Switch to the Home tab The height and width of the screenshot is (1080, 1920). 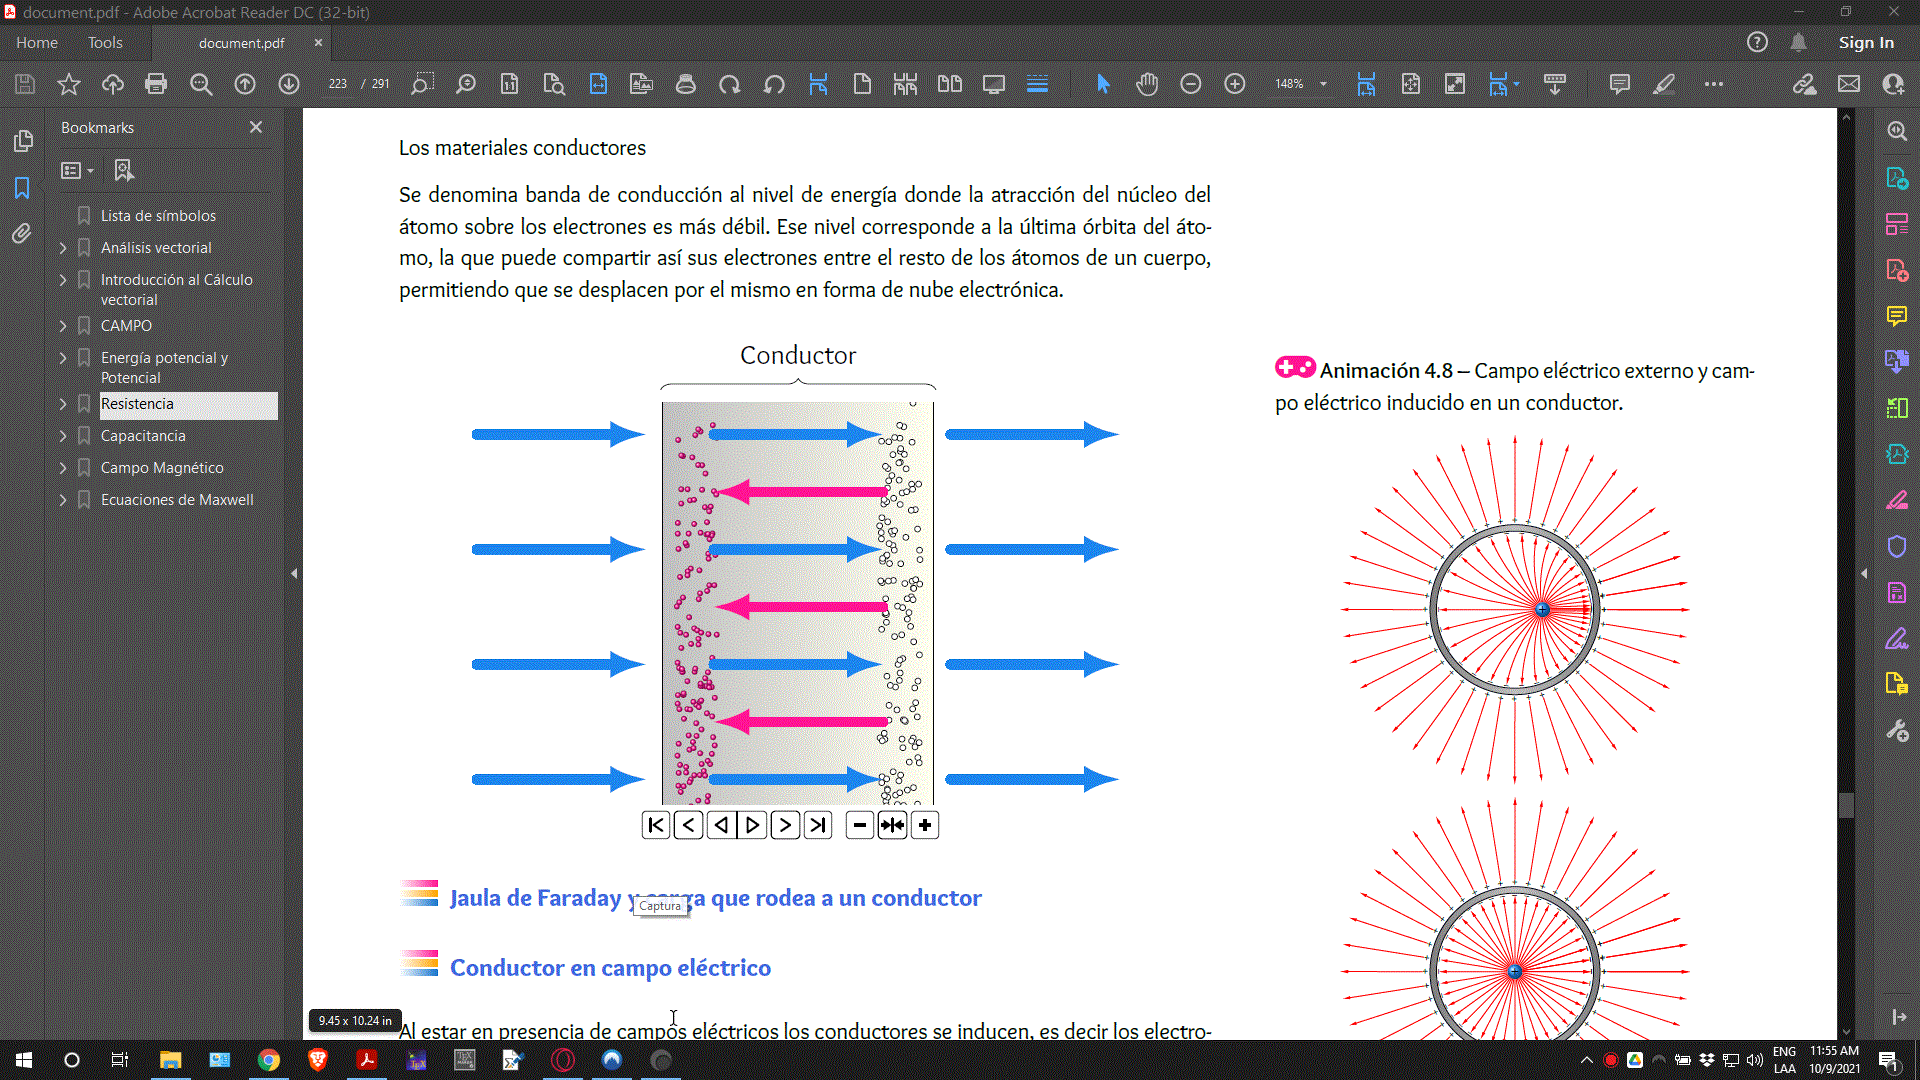37,43
